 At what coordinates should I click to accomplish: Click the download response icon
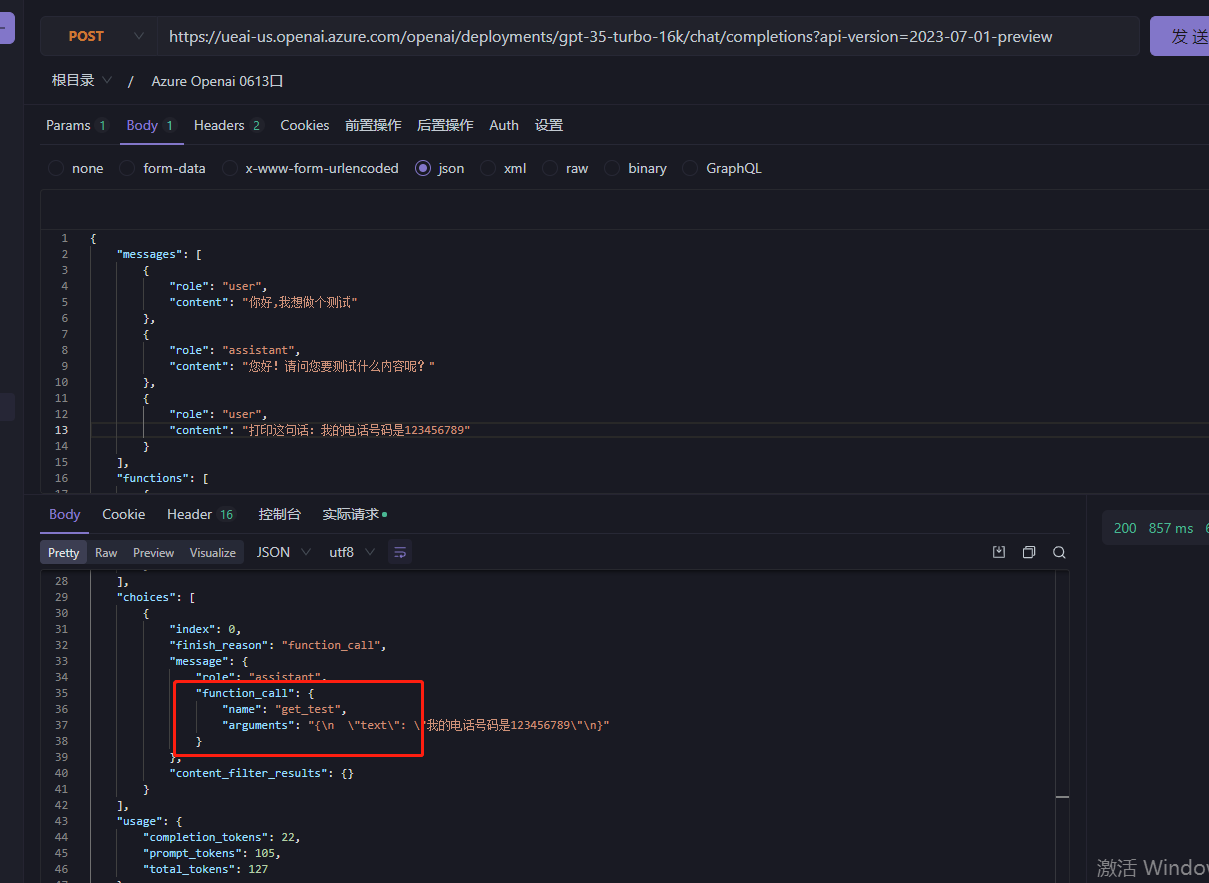pyautogui.click(x=998, y=551)
